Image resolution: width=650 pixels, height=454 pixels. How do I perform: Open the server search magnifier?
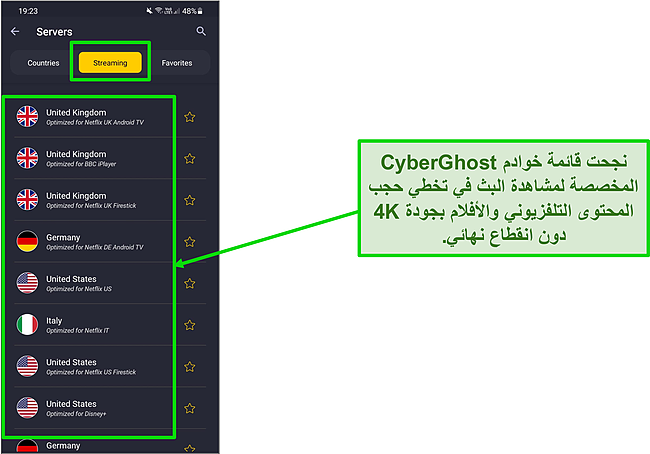coord(201,31)
